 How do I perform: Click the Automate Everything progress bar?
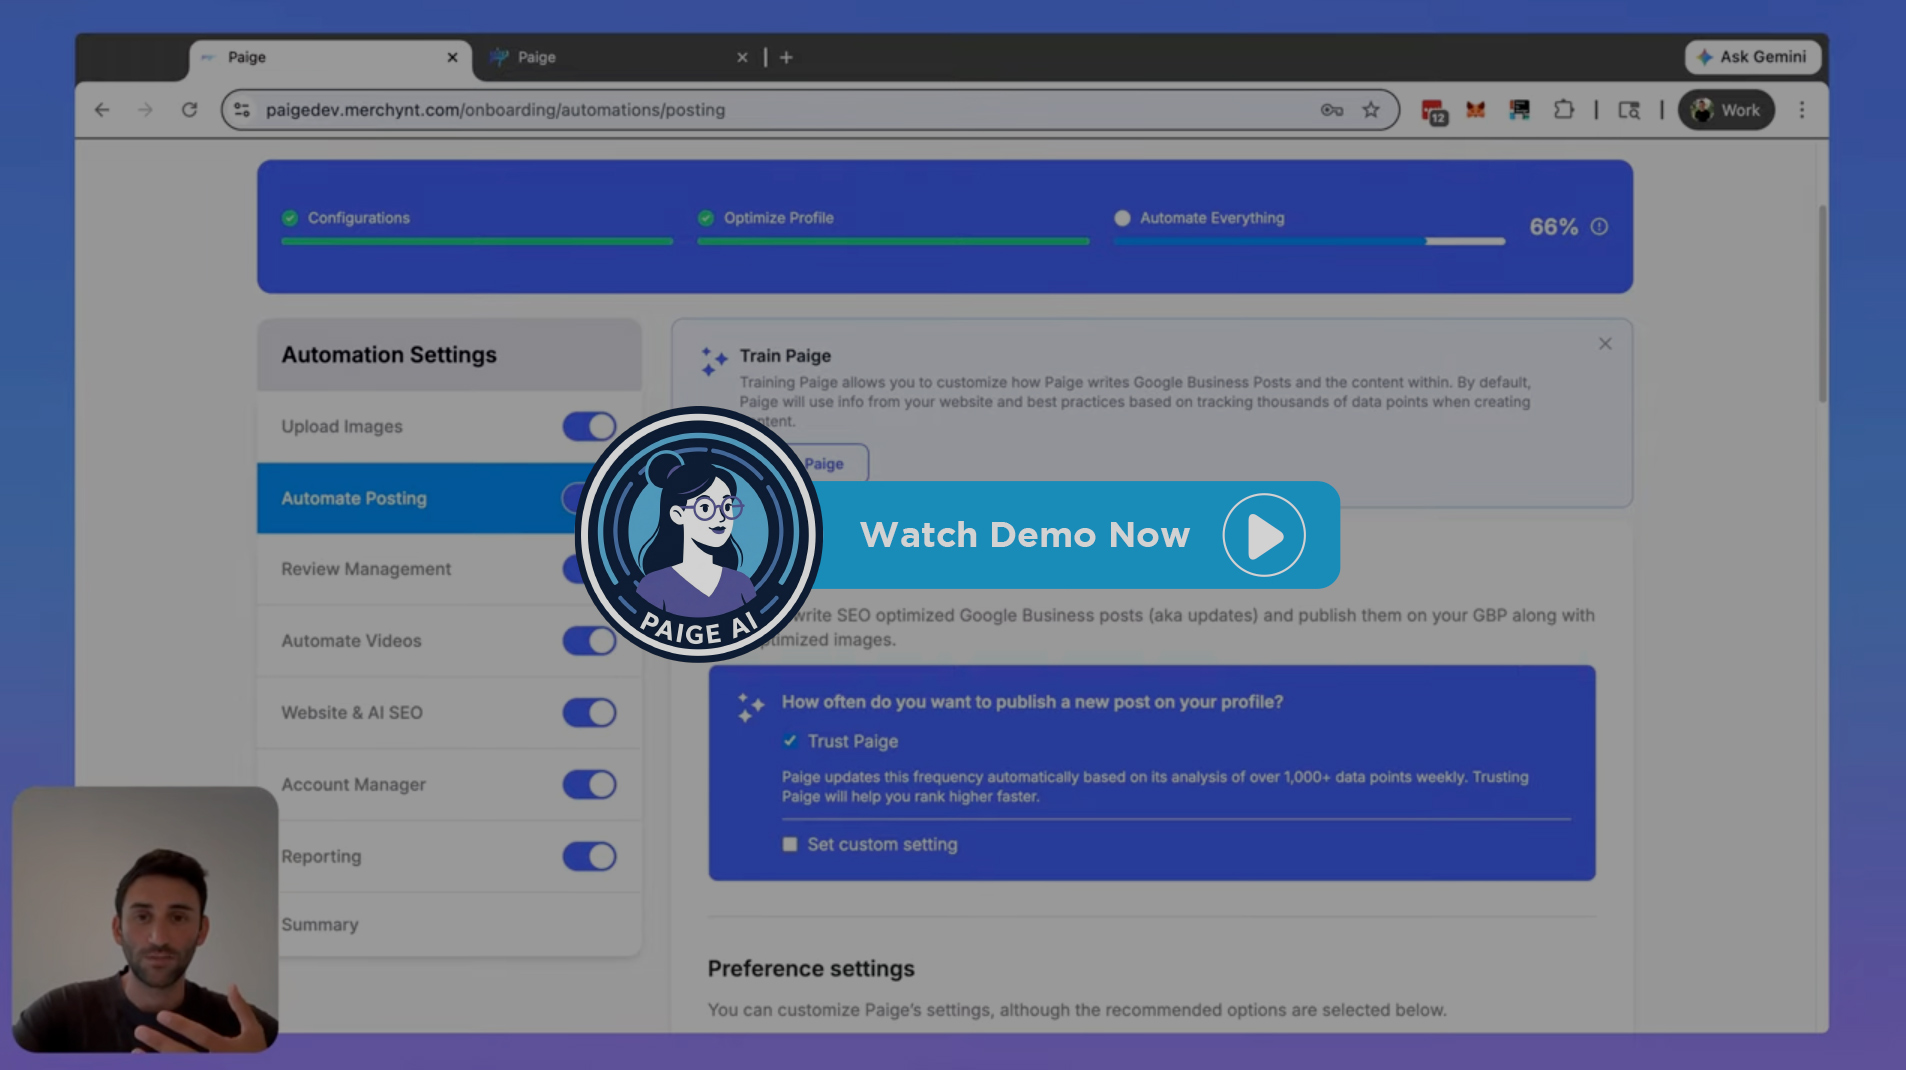pyautogui.click(x=1309, y=241)
